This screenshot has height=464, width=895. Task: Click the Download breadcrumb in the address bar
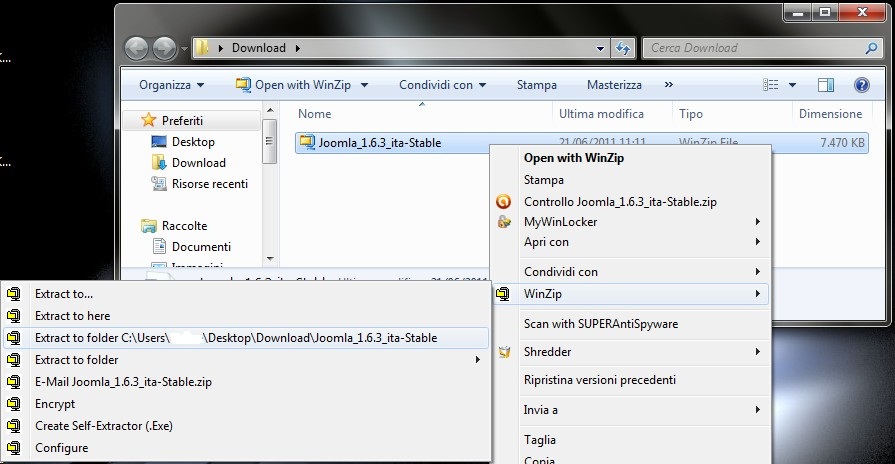(x=259, y=49)
